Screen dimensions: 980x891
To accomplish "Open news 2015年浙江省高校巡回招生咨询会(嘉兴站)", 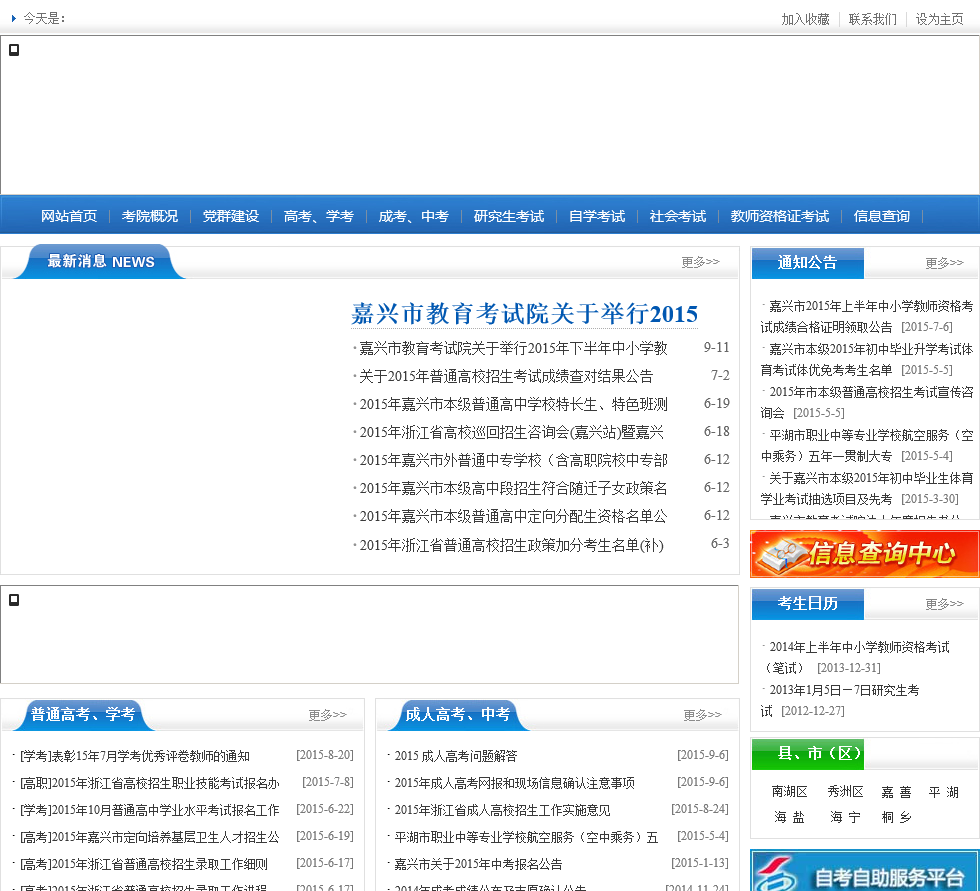I will [x=511, y=432].
